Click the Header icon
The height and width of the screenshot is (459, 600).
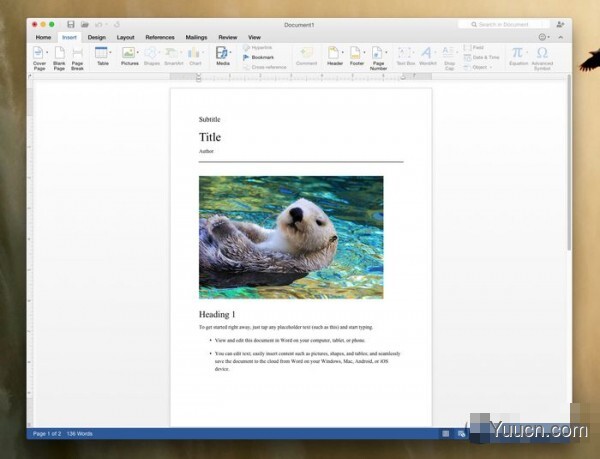[x=333, y=53]
